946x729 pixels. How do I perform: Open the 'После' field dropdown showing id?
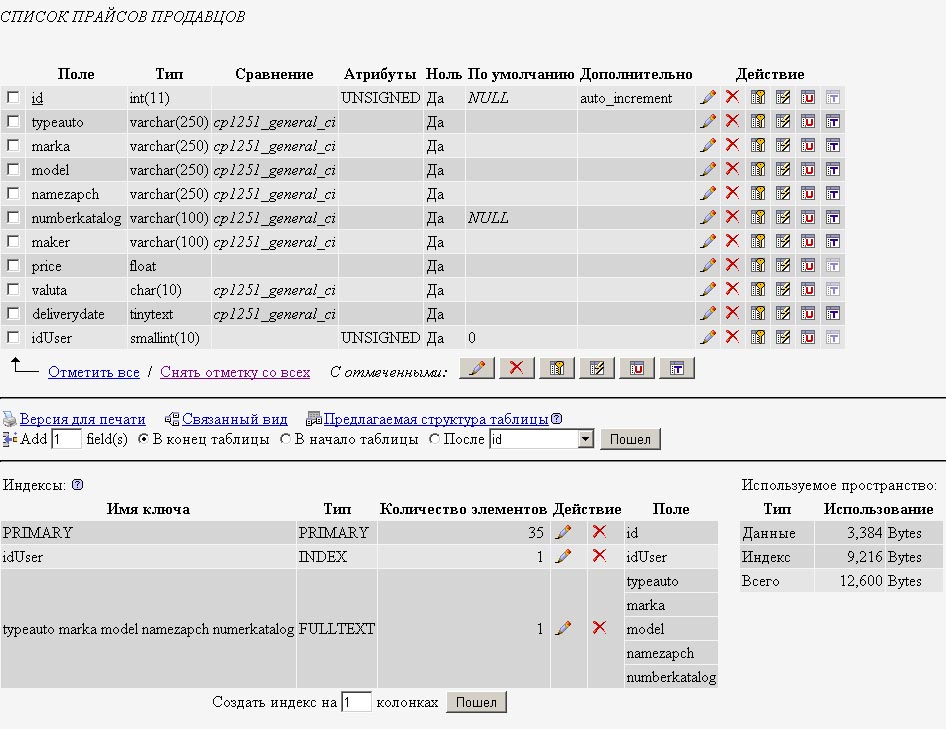585,439
